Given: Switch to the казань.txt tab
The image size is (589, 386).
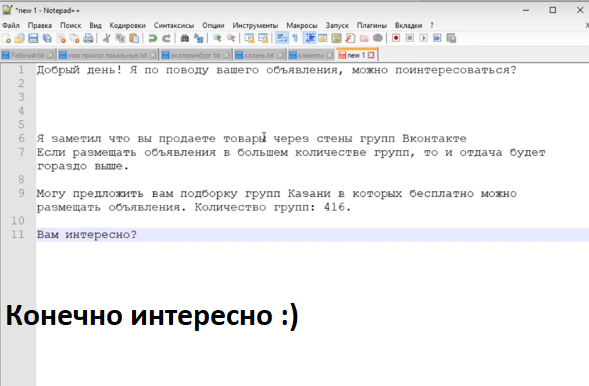Looking at the screenshot, I should (x=259, y=56).
